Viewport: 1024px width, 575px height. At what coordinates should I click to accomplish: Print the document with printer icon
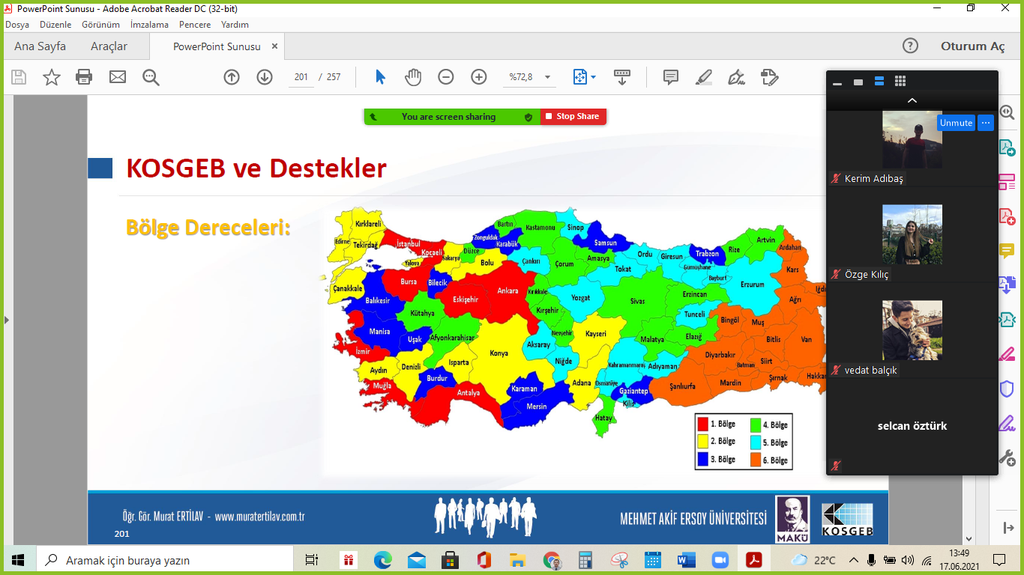pyautogui.click(x=84, y=77)
